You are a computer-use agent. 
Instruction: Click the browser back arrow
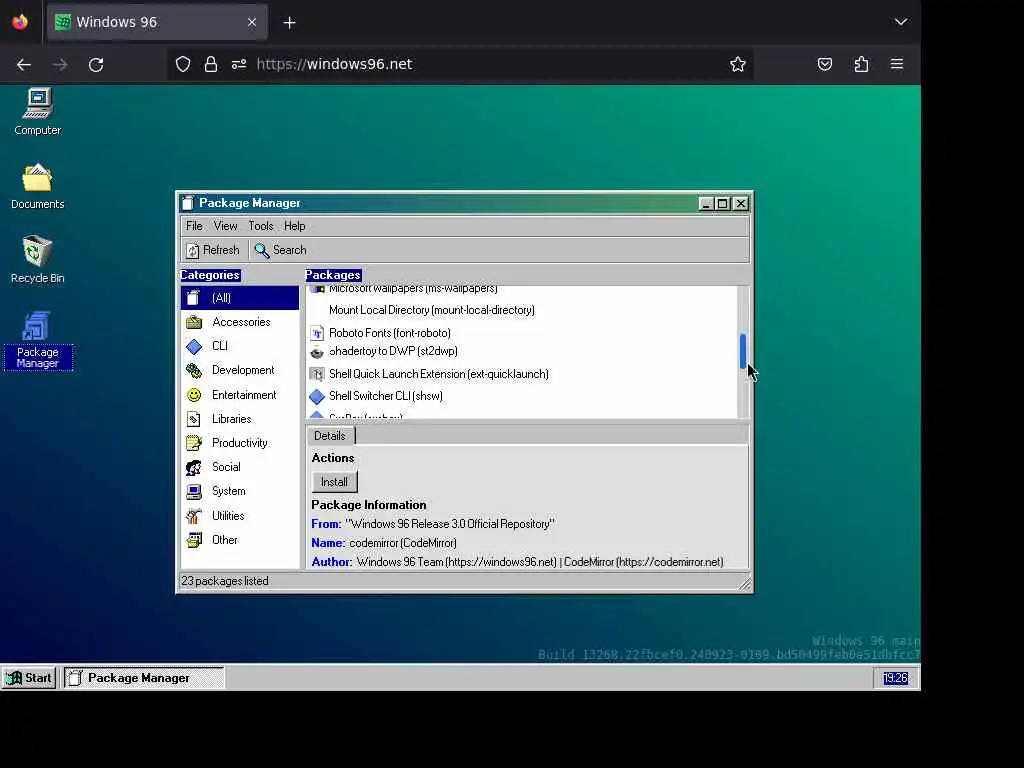[x=24, y=65]
